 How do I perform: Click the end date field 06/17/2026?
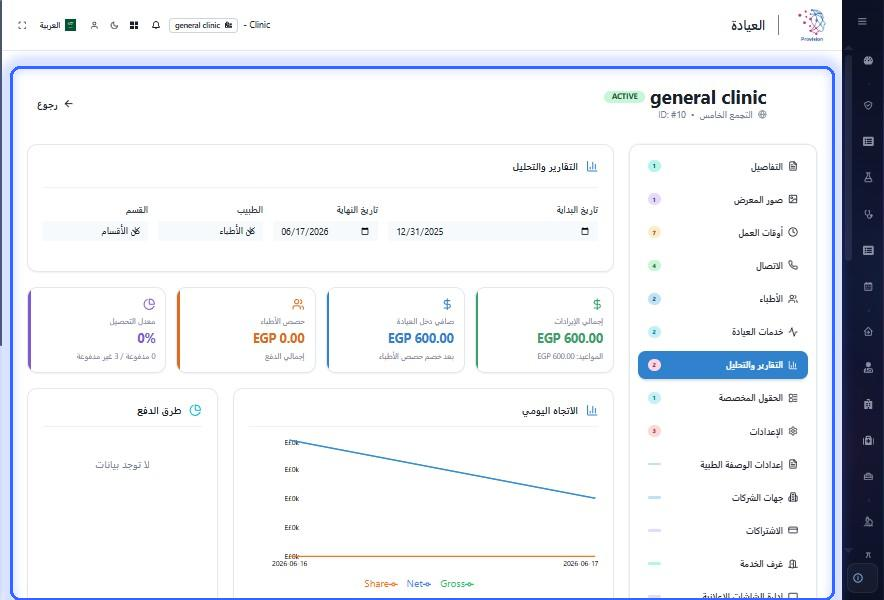pyautogui.click(x=325, y=231)
